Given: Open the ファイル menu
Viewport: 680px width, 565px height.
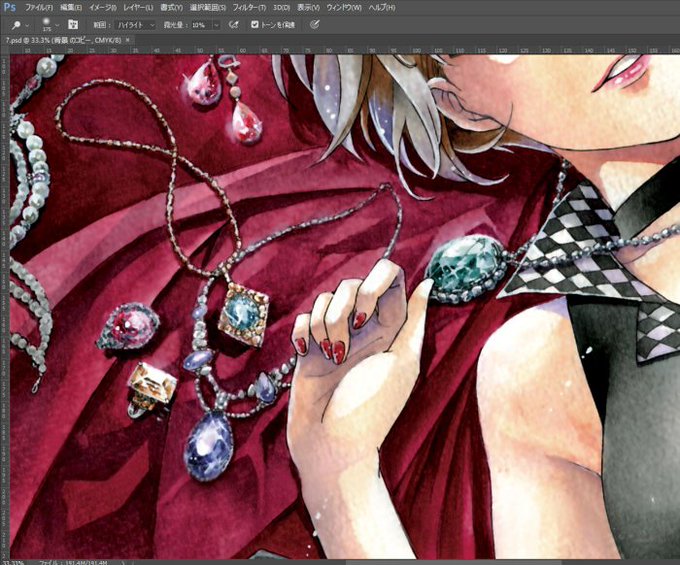Looking at the screenshot, I should click(x=39, y=8).
